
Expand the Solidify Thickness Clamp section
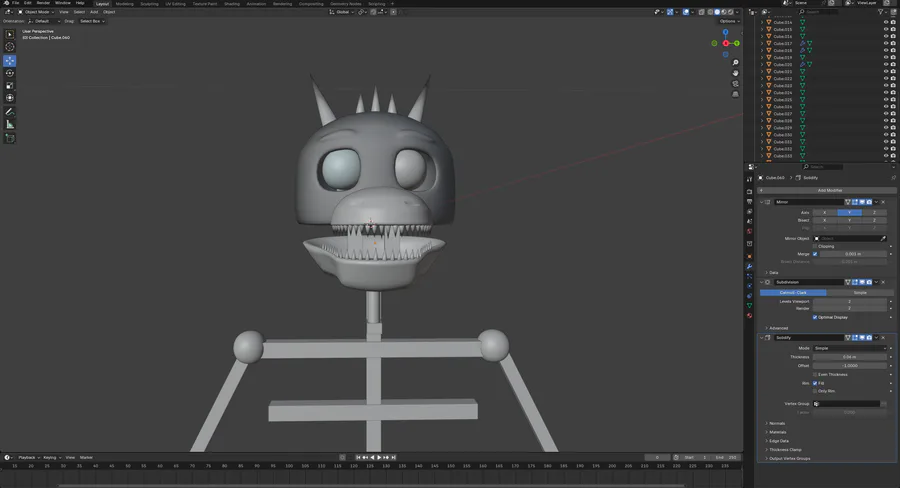point(783,450)
